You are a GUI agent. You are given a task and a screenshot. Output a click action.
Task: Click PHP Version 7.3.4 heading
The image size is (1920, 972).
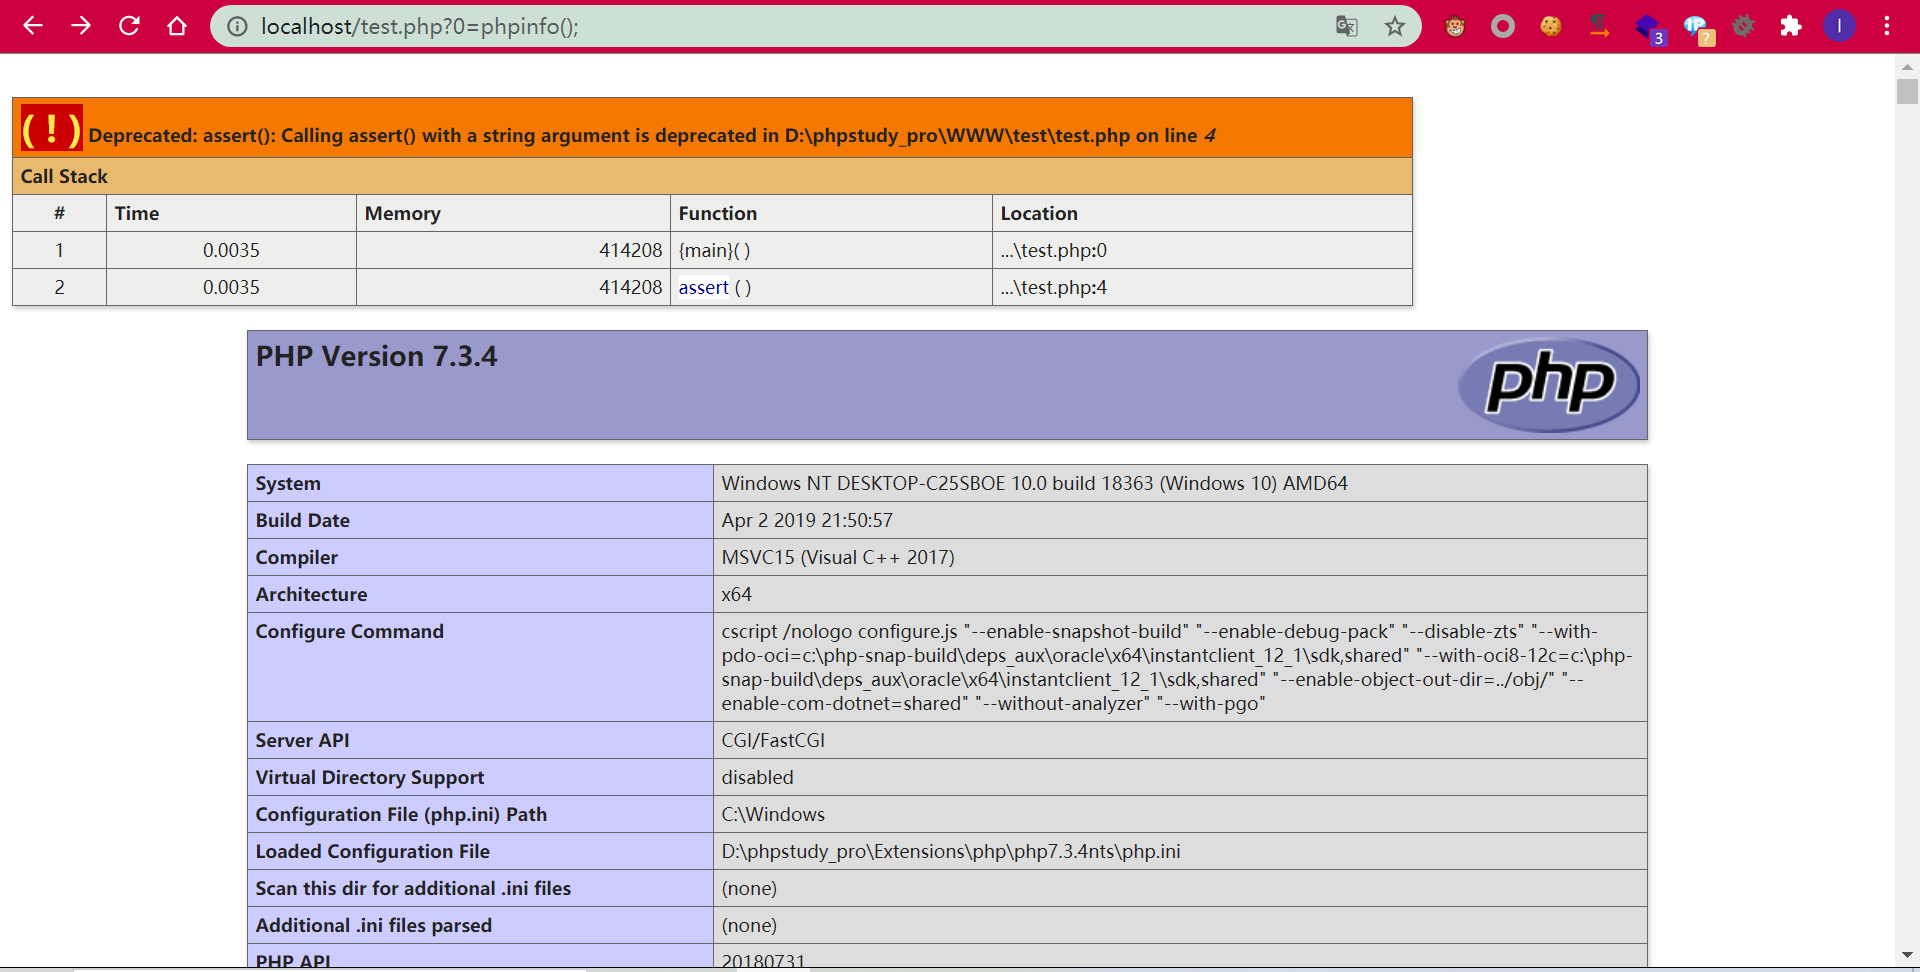click(x=376, y=357)
